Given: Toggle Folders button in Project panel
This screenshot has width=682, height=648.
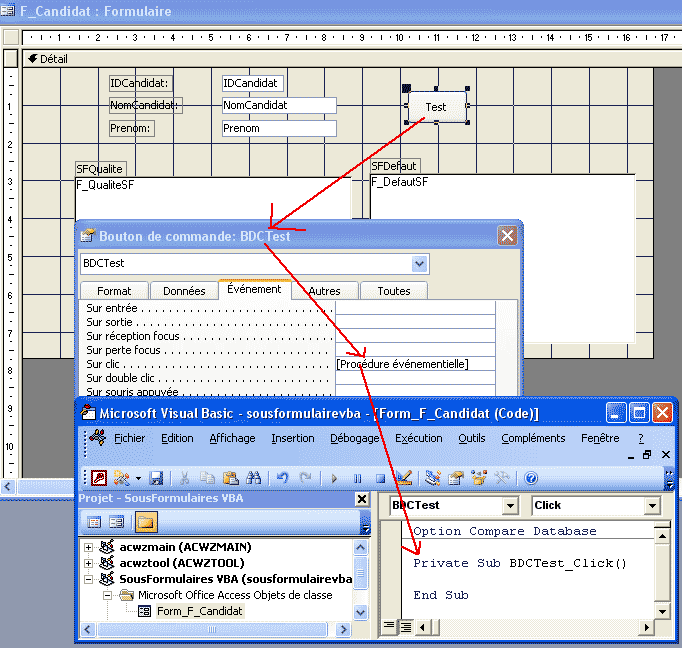Looking at the screenshot, I should (x=146, y=522).
